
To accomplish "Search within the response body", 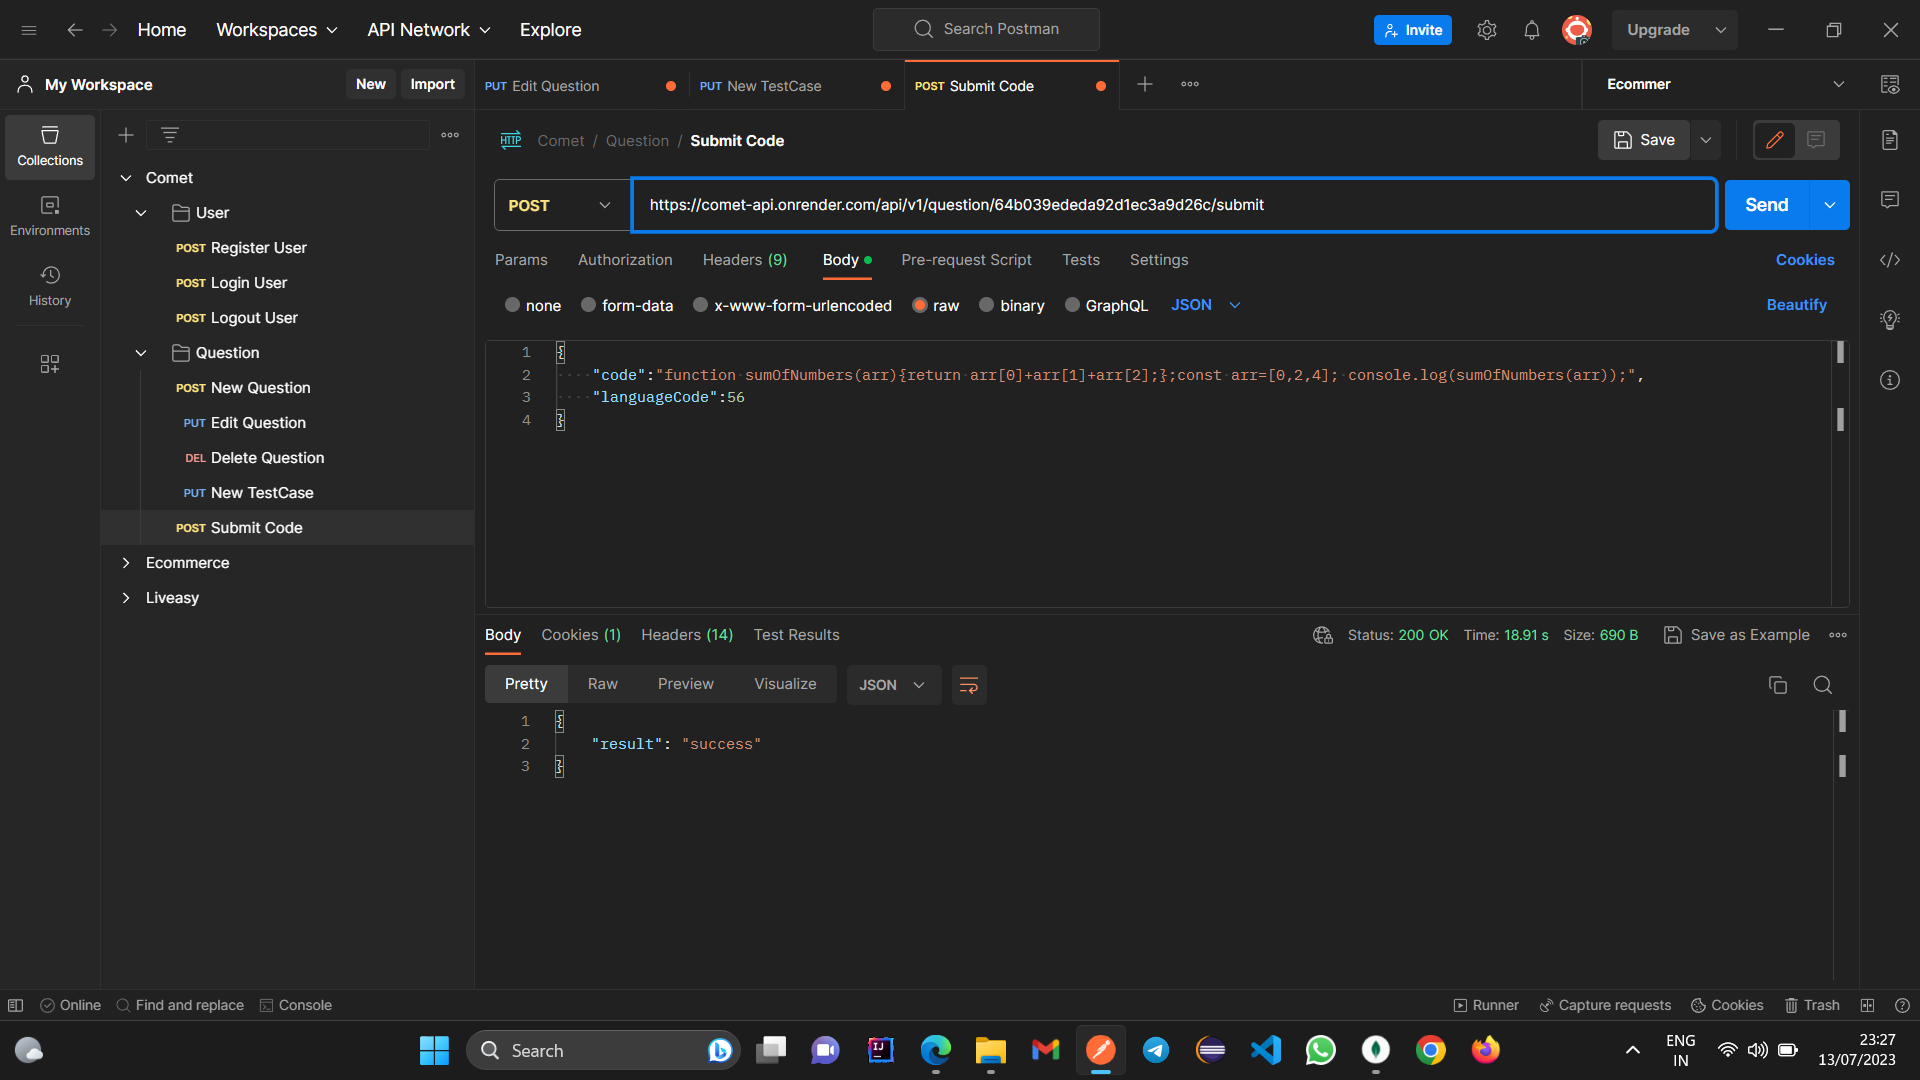I will (1822, 685).
